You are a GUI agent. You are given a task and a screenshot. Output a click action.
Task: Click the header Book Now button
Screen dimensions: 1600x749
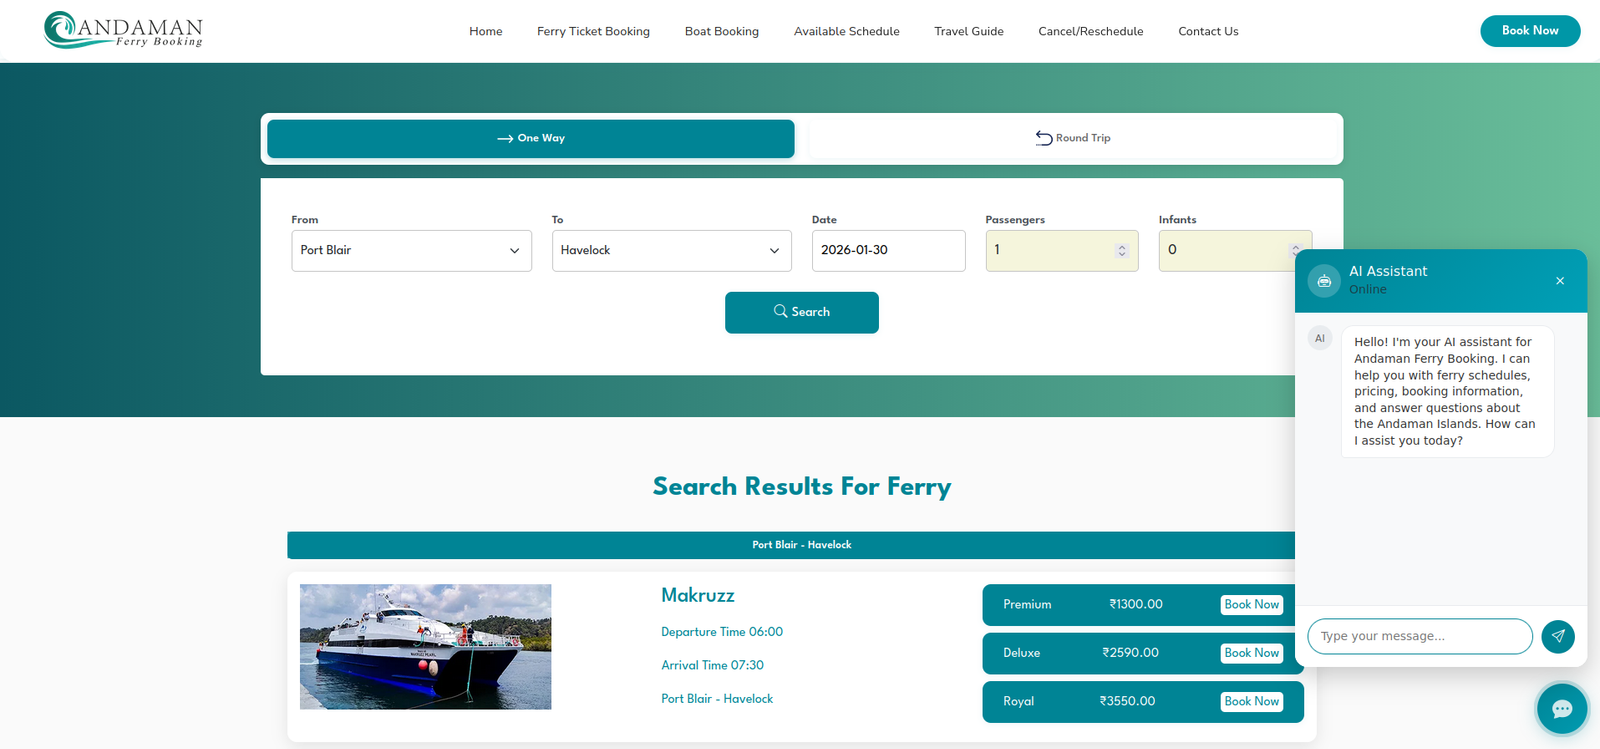coord(1530,31)
